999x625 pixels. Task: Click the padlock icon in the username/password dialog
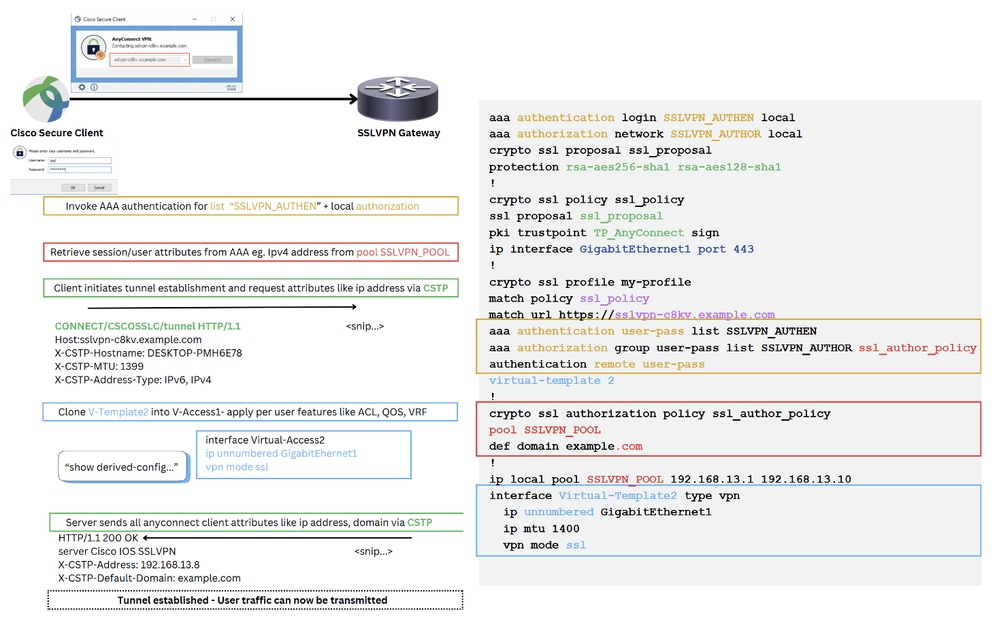tap(20, 153)
